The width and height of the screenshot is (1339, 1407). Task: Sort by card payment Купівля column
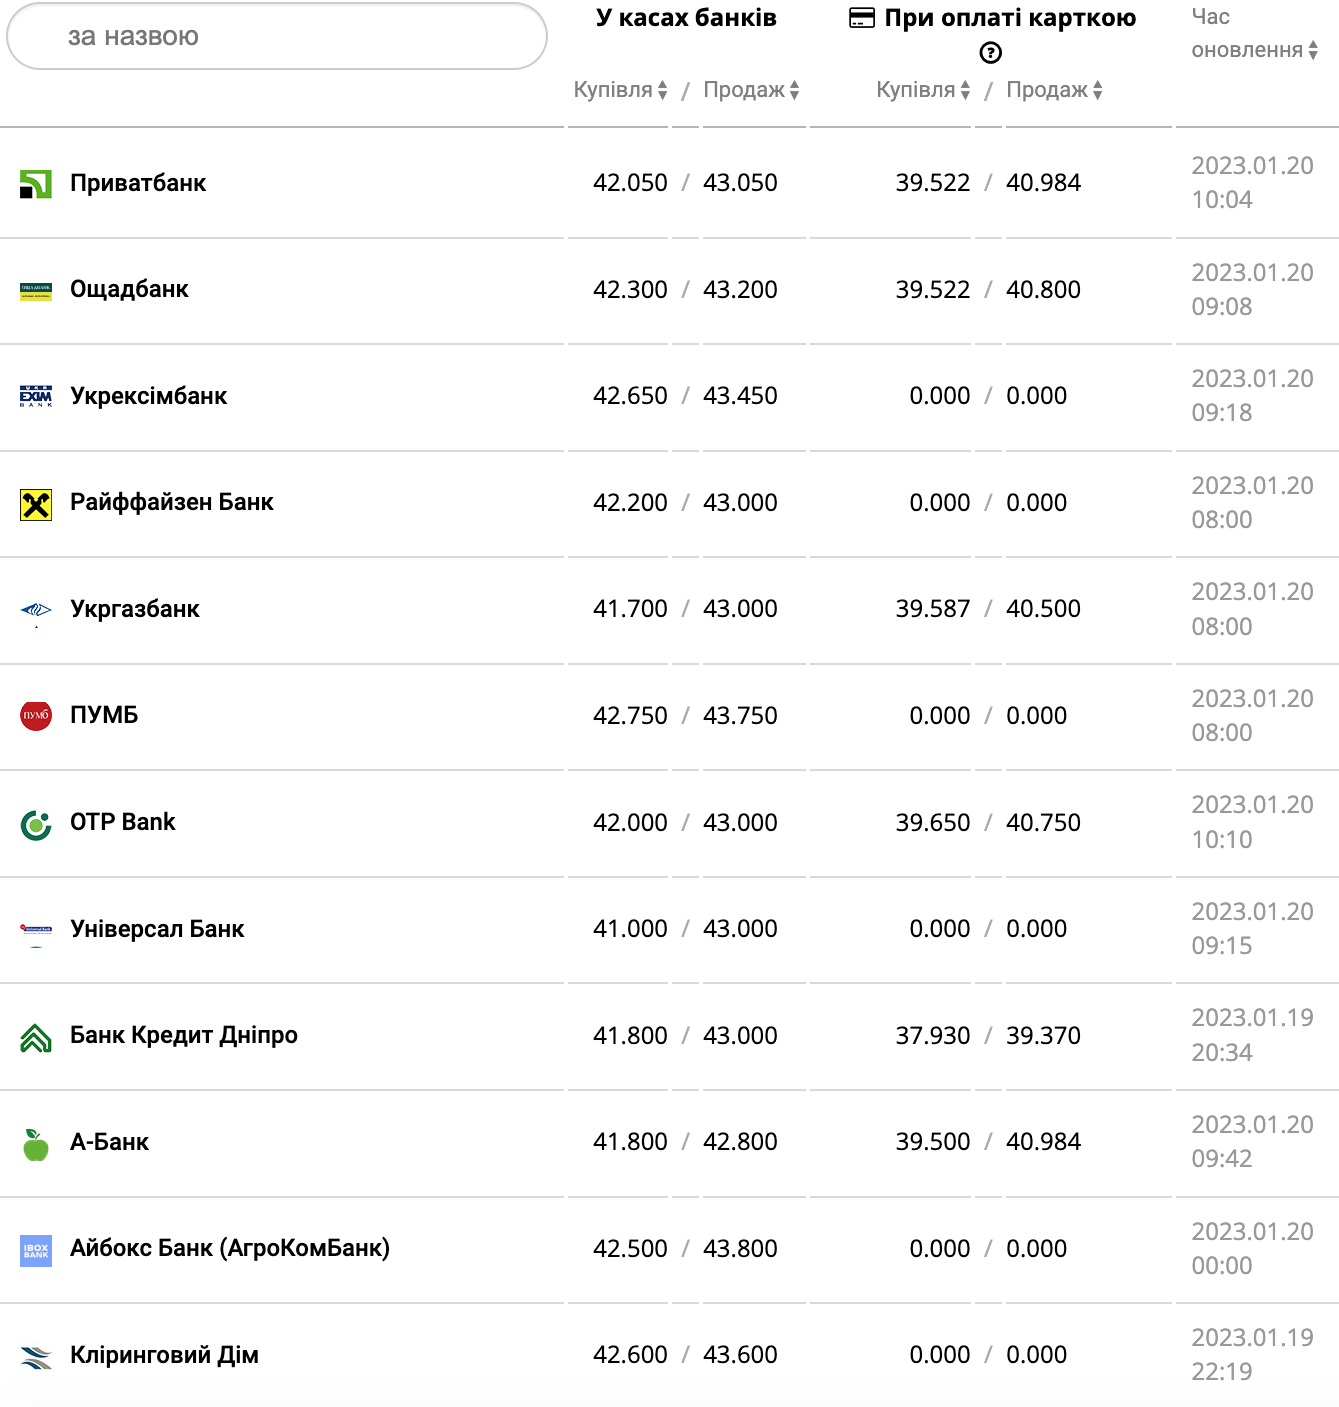coord(923,90)
